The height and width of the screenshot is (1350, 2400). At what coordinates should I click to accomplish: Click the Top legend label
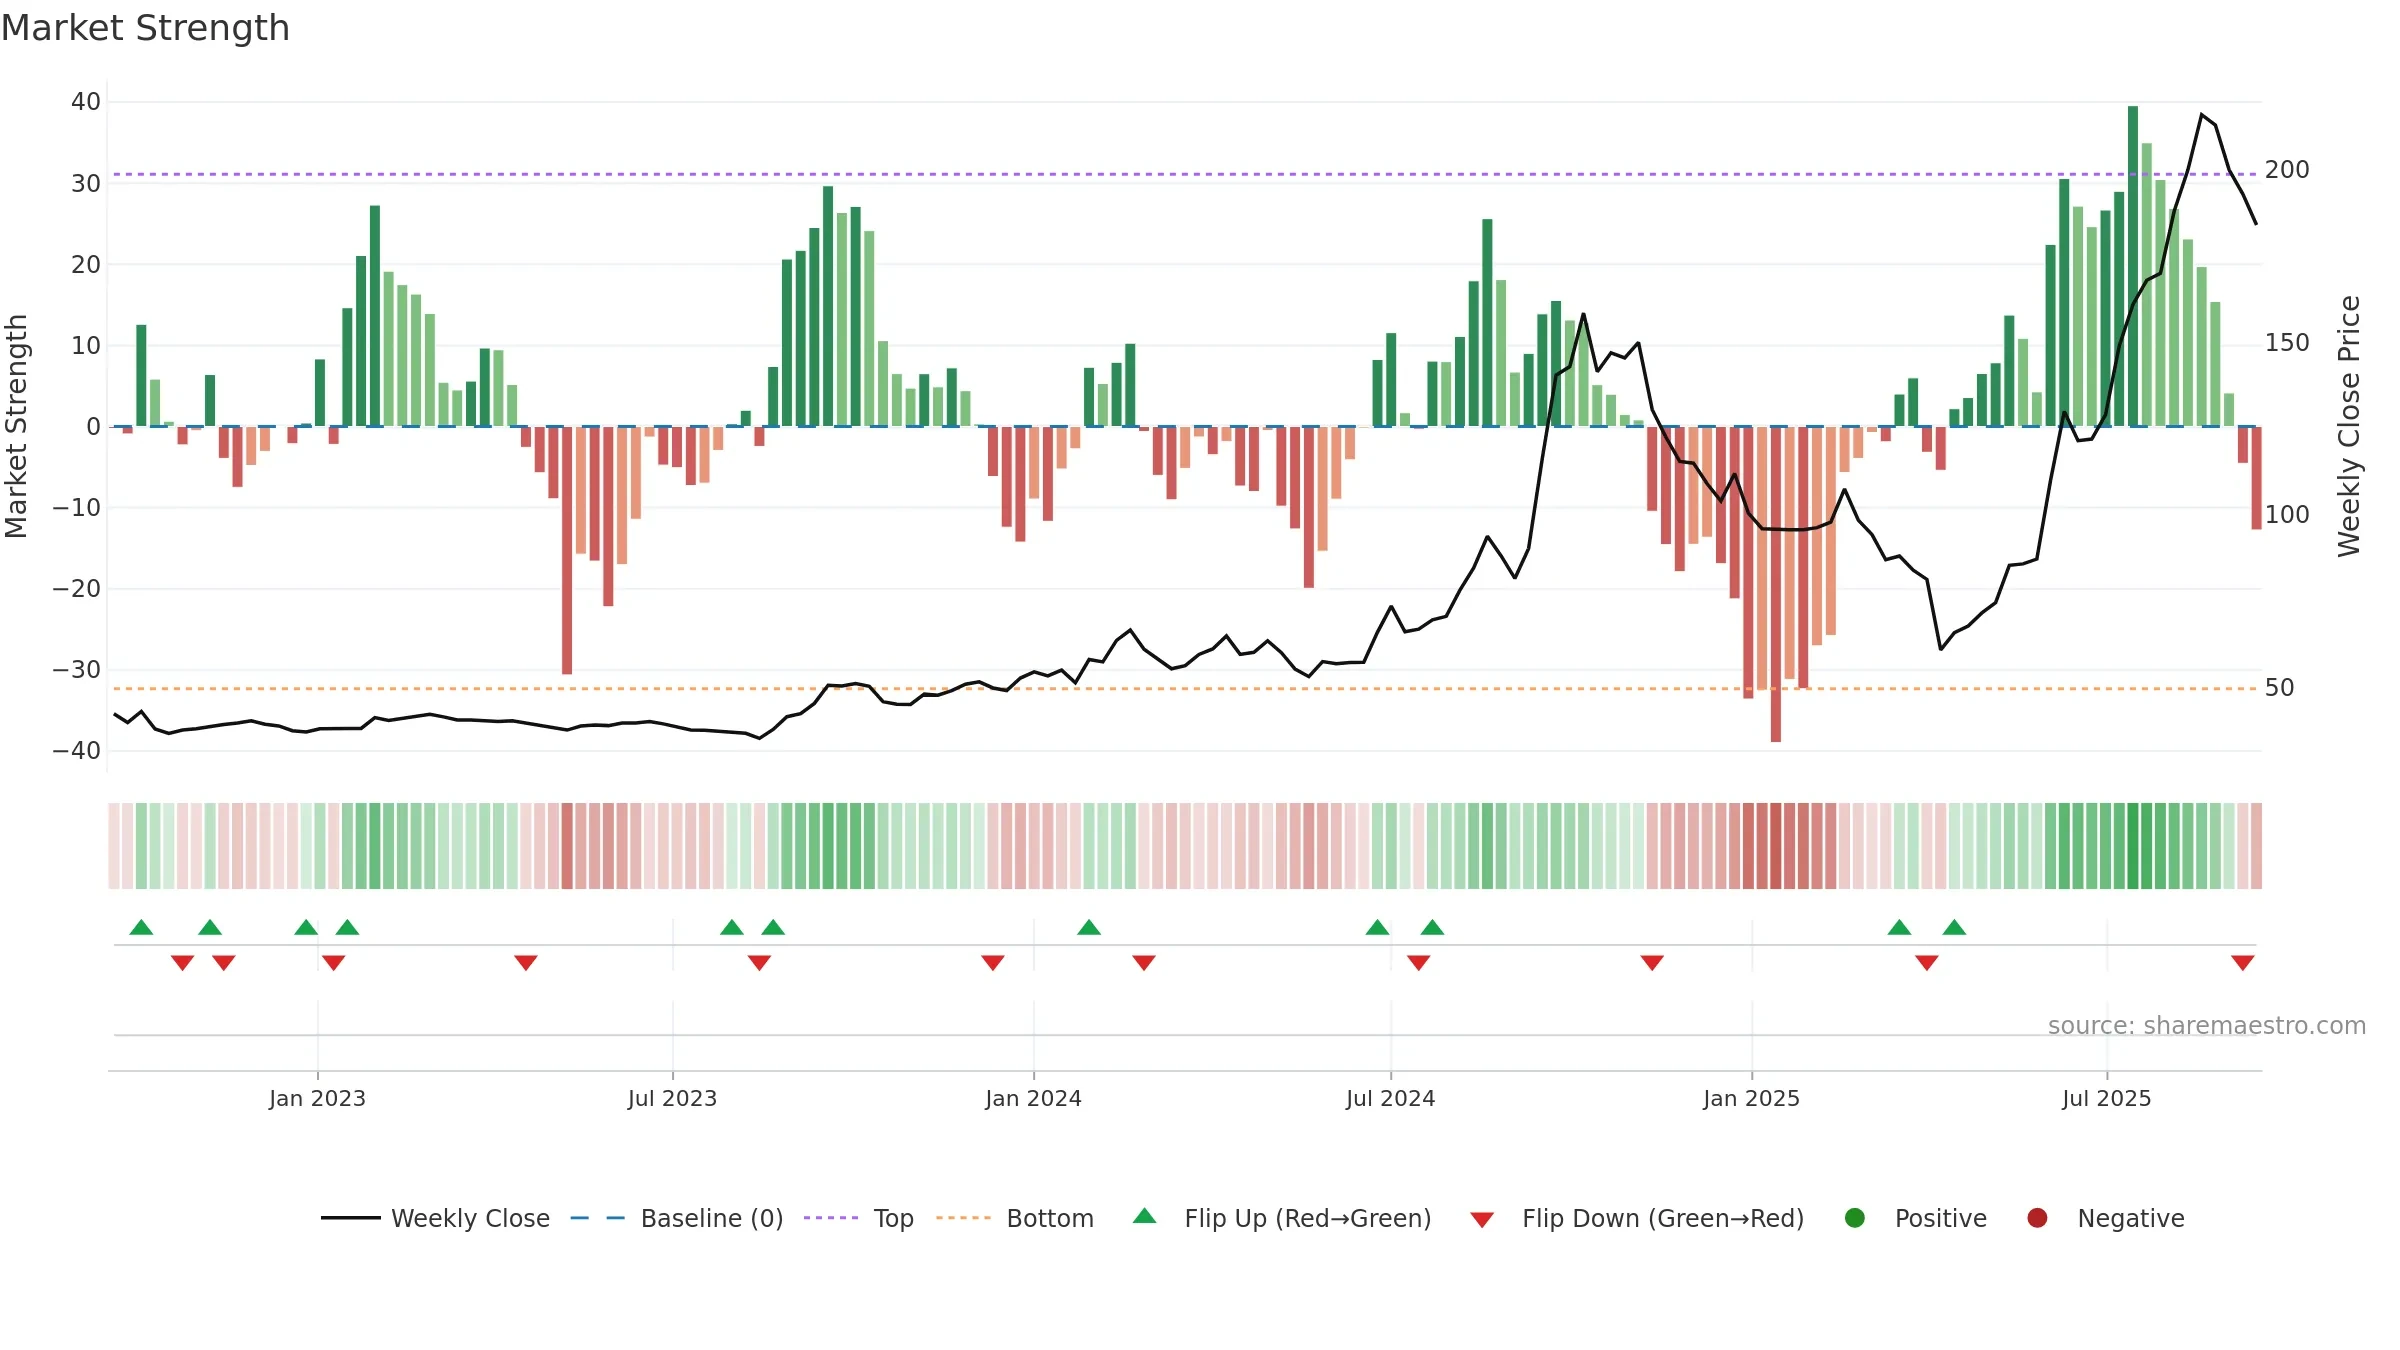[x=893, y=1218]
